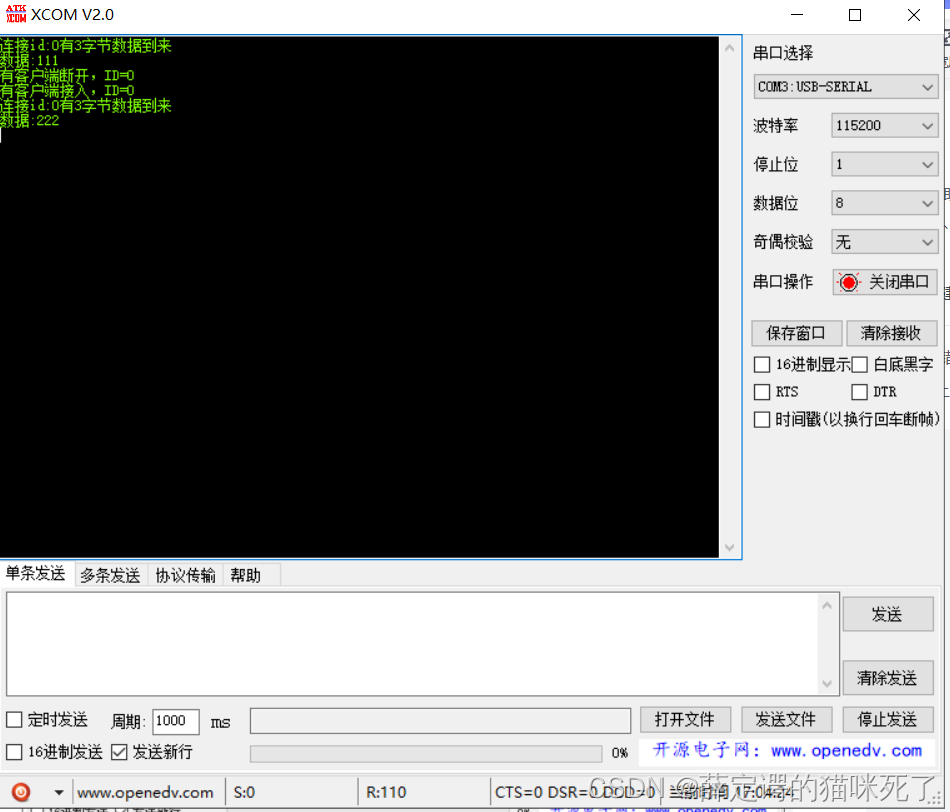950x812 pixels.
Task: Click the 清除发送 button
Action: [888, 677]
